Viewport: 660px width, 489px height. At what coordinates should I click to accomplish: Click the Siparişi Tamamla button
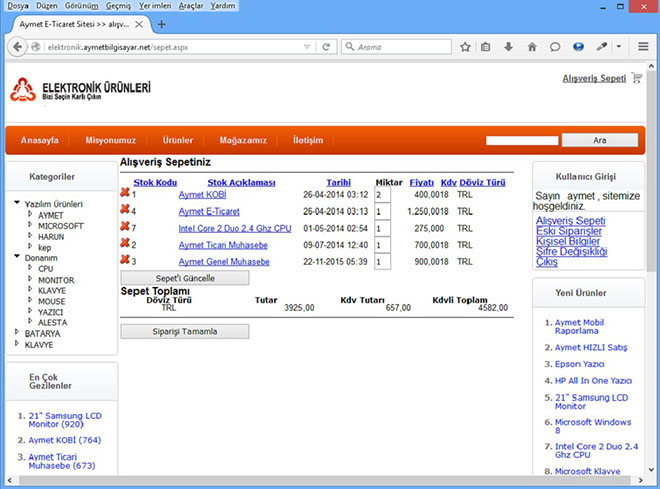pos(185,332)
